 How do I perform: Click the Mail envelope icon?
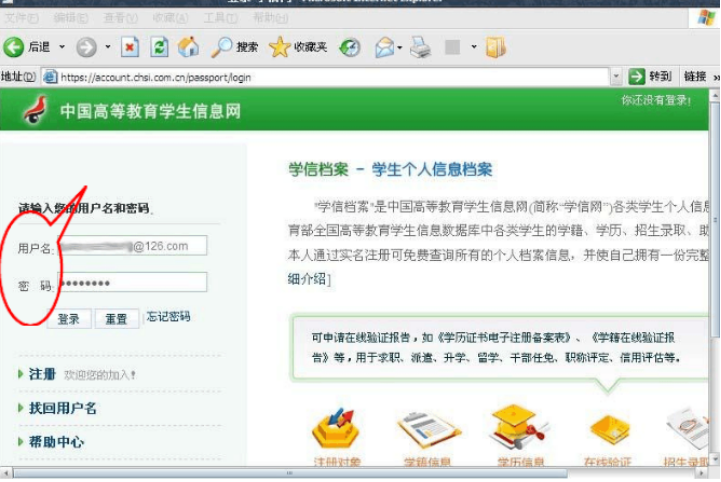click(x=384, y=47)
